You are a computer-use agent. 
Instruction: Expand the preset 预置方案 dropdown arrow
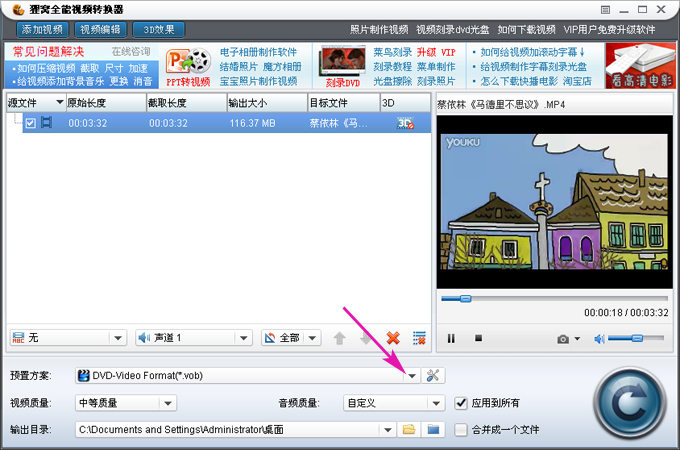point(412,376)
